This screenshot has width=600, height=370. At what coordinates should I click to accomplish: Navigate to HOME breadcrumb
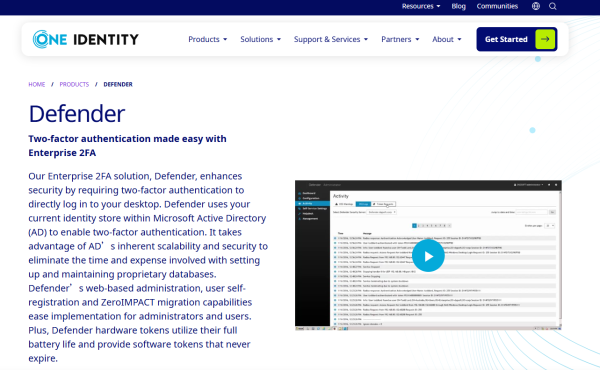[37, 84]
